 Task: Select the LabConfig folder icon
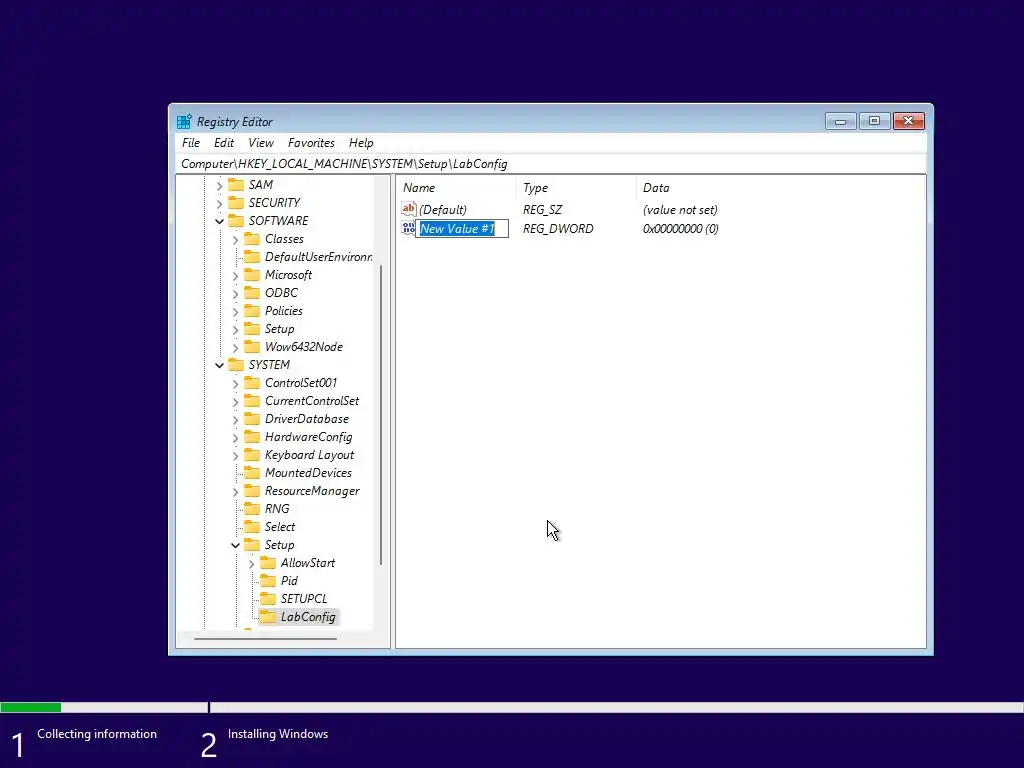point(268,616)
